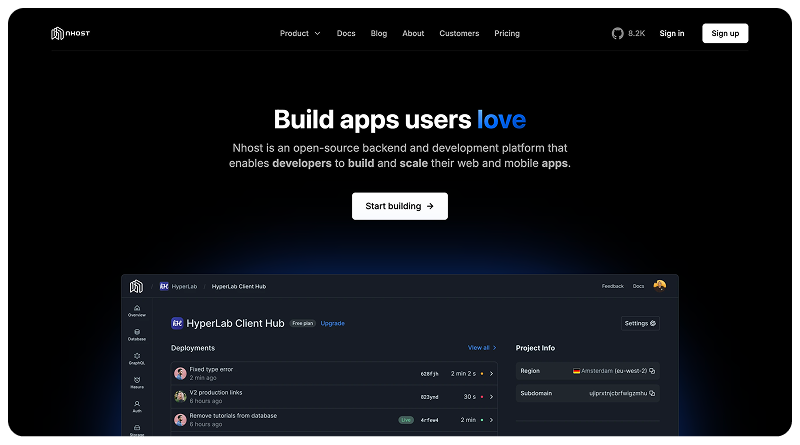The height and width of the screenshot is (445, 800).
Task: Click the user avatar in the dashboard
Action: click(660, 285)
